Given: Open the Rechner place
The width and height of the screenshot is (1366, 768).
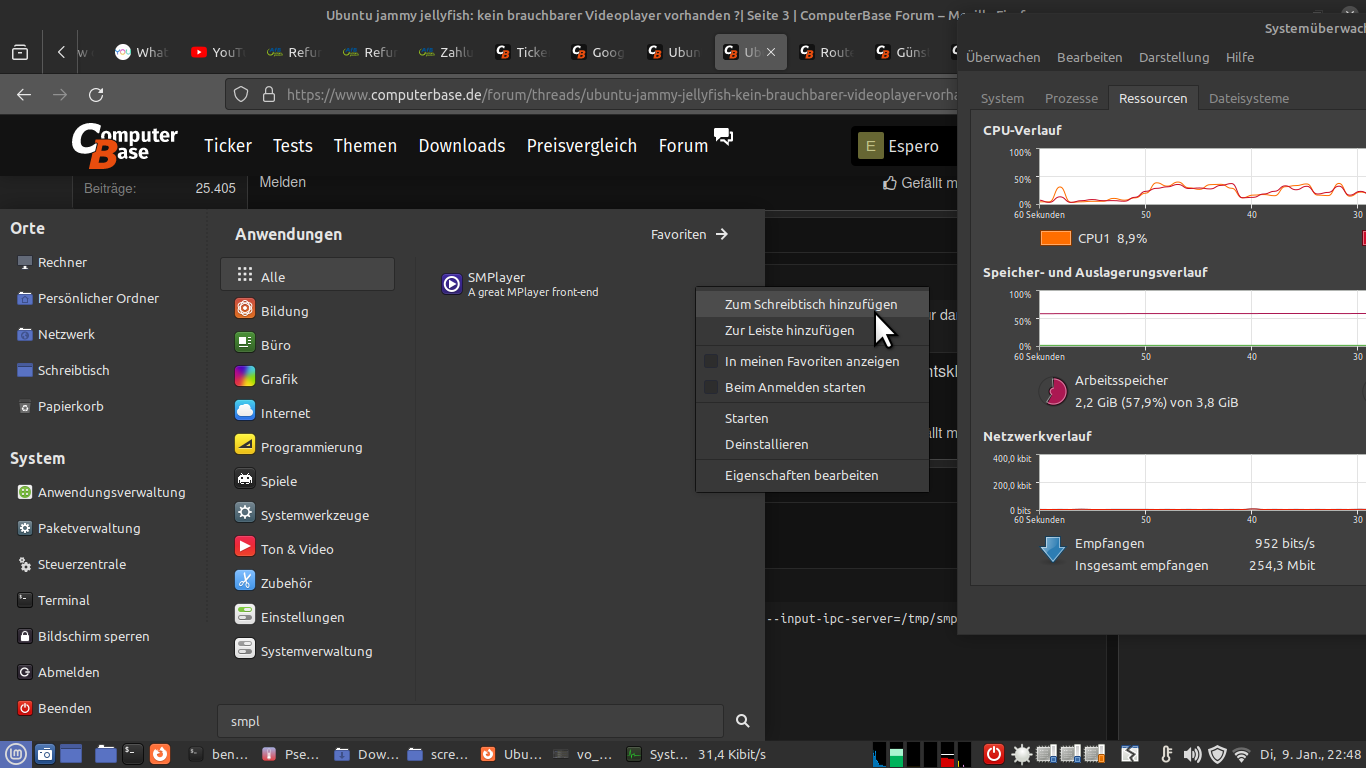Looking at the screenshot, I should (52, 262).
